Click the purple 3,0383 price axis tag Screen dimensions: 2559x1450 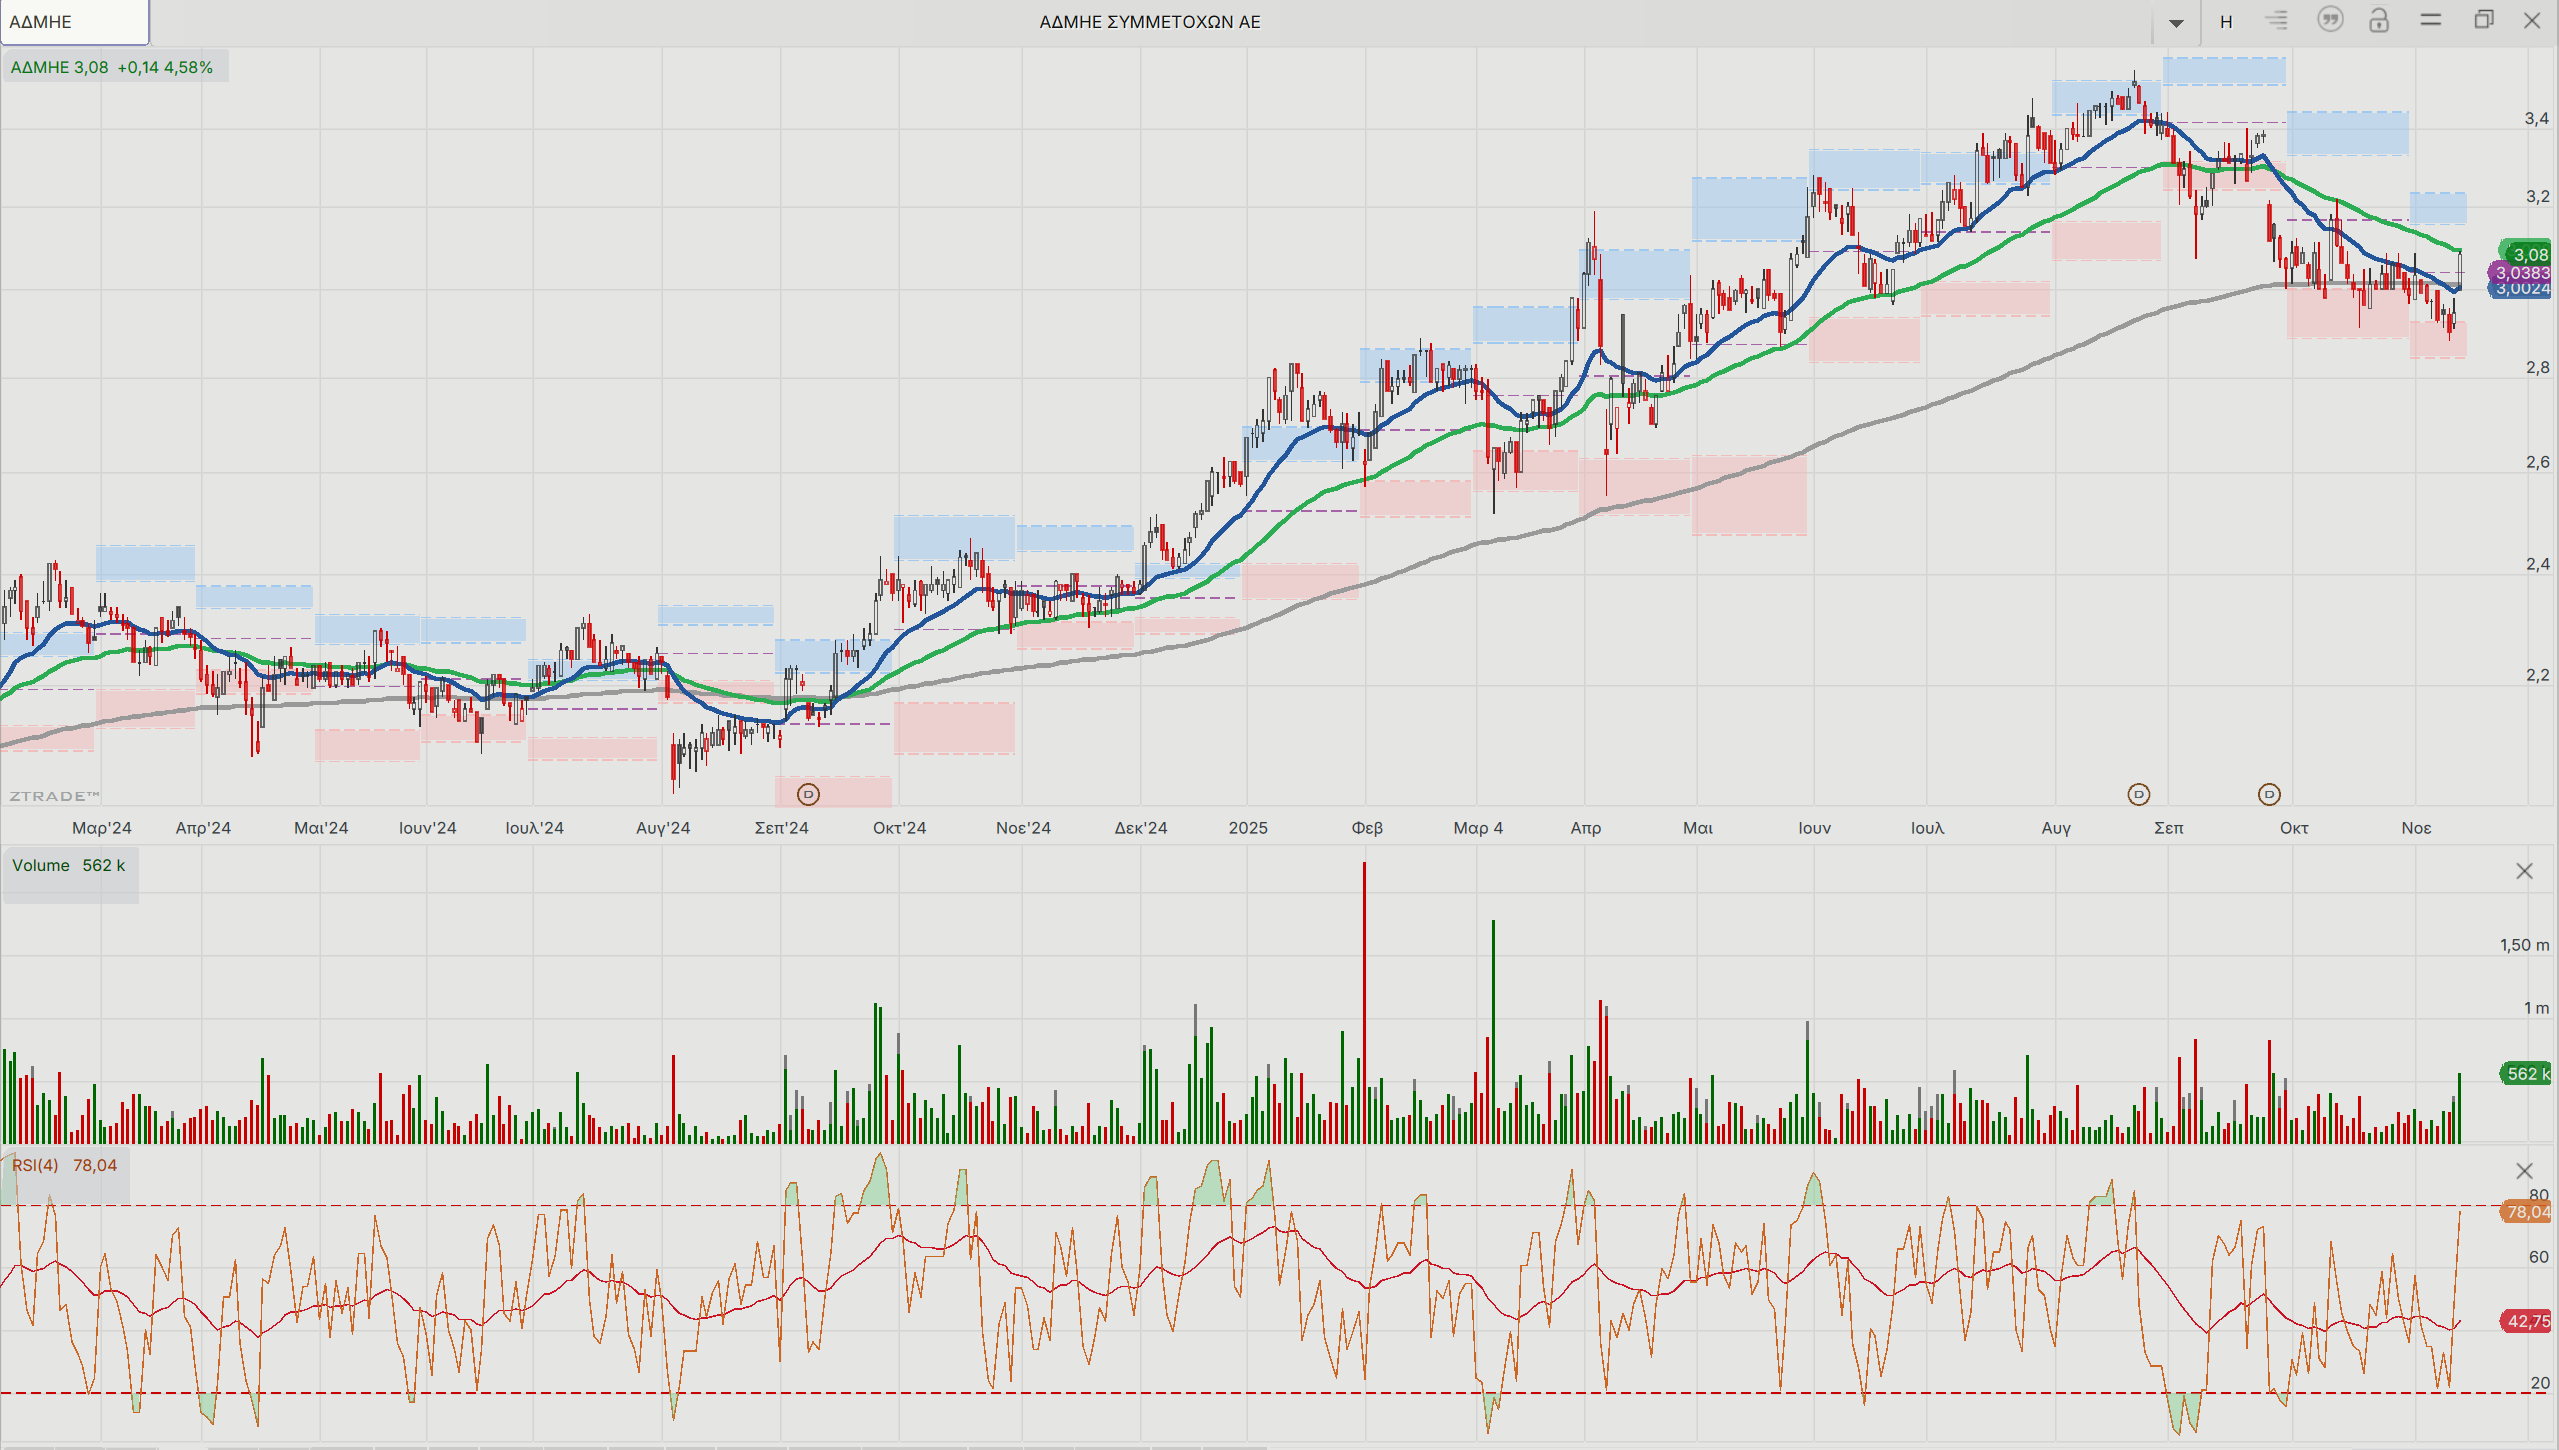(2522, 273)
